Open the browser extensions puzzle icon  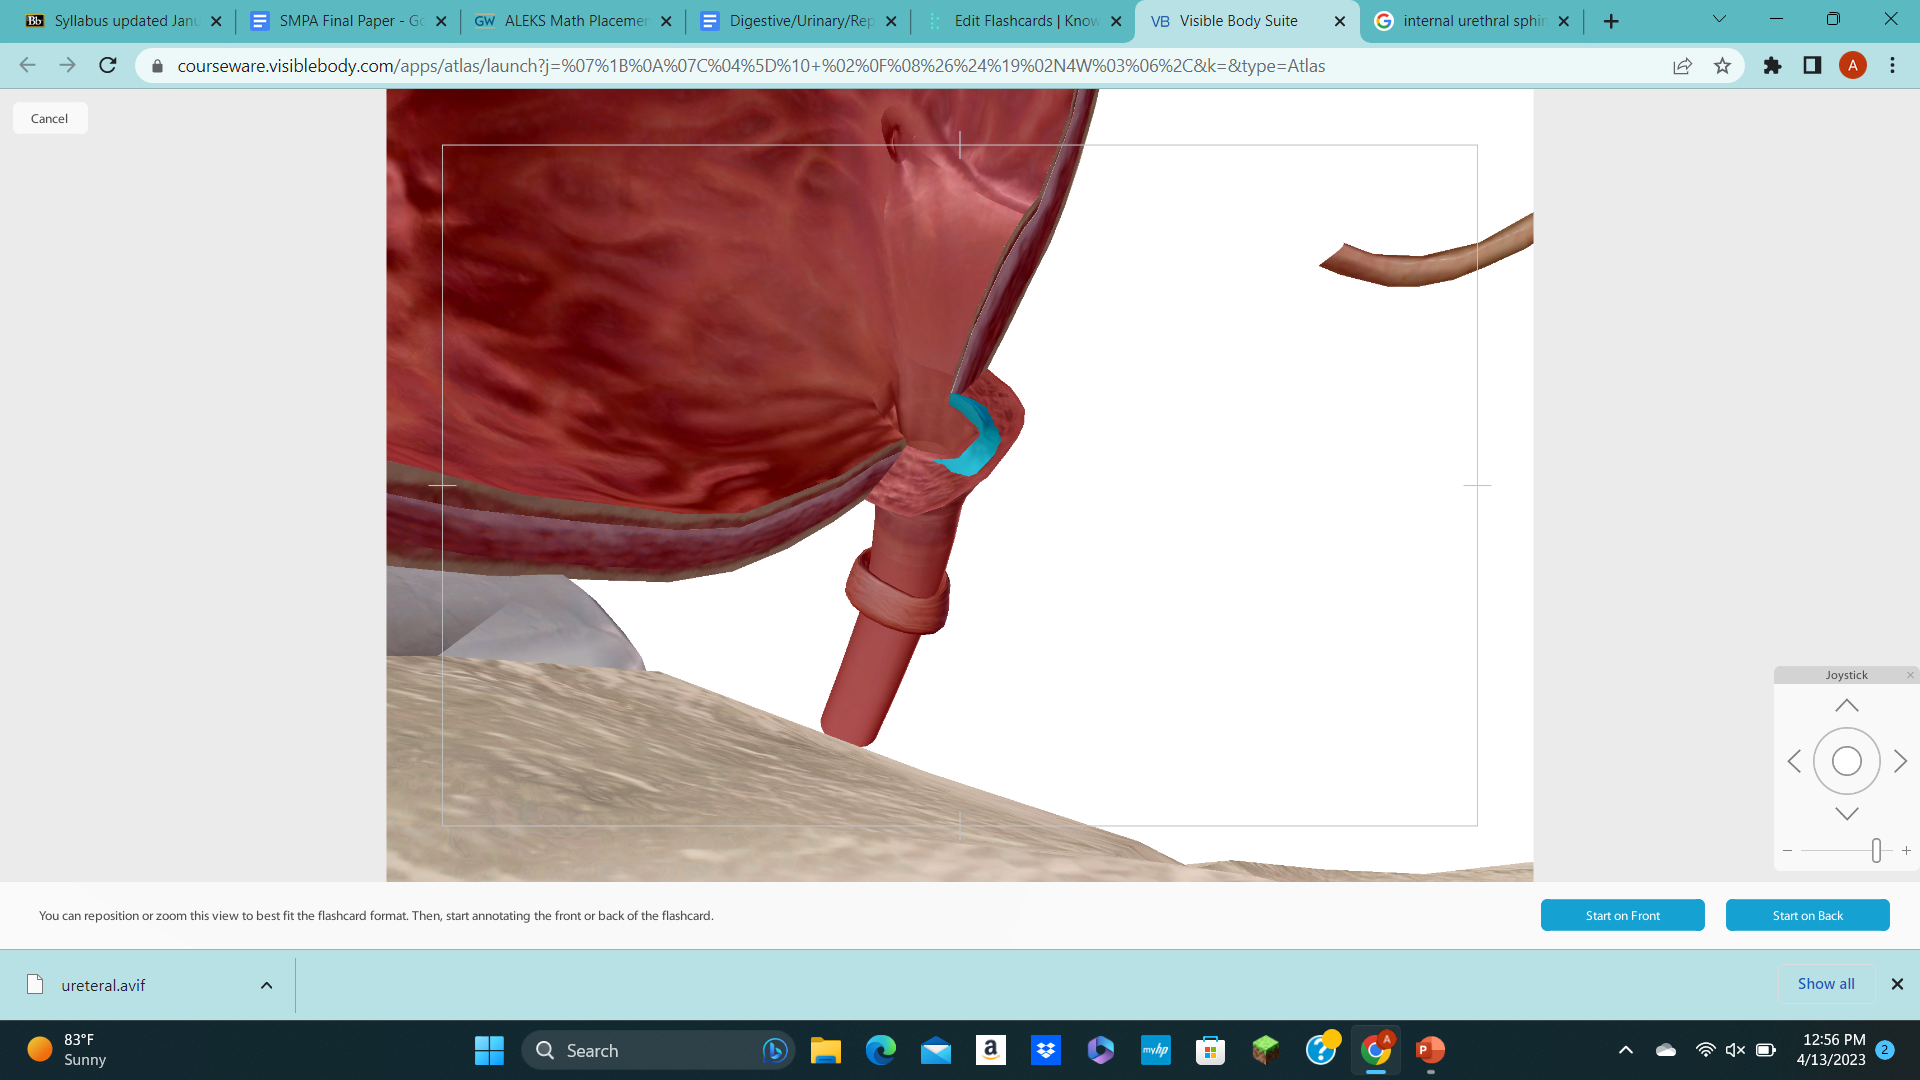(x=1772, y=66)
